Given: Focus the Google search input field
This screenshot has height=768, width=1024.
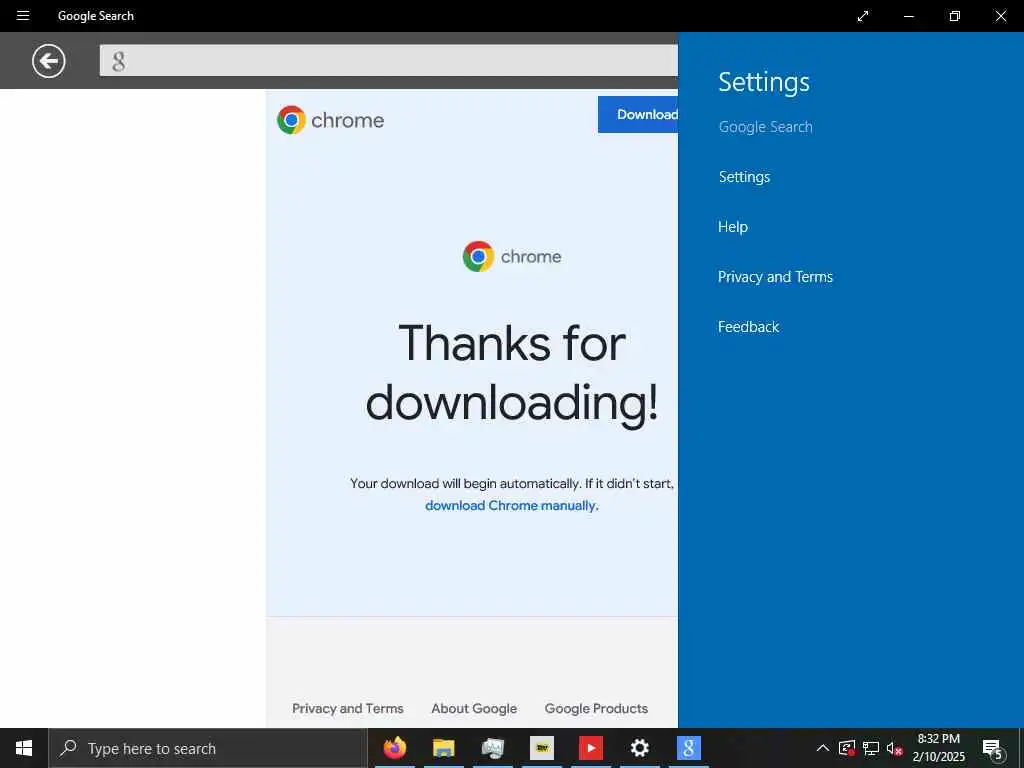Looking at the screenshot, I should point(389,61).
